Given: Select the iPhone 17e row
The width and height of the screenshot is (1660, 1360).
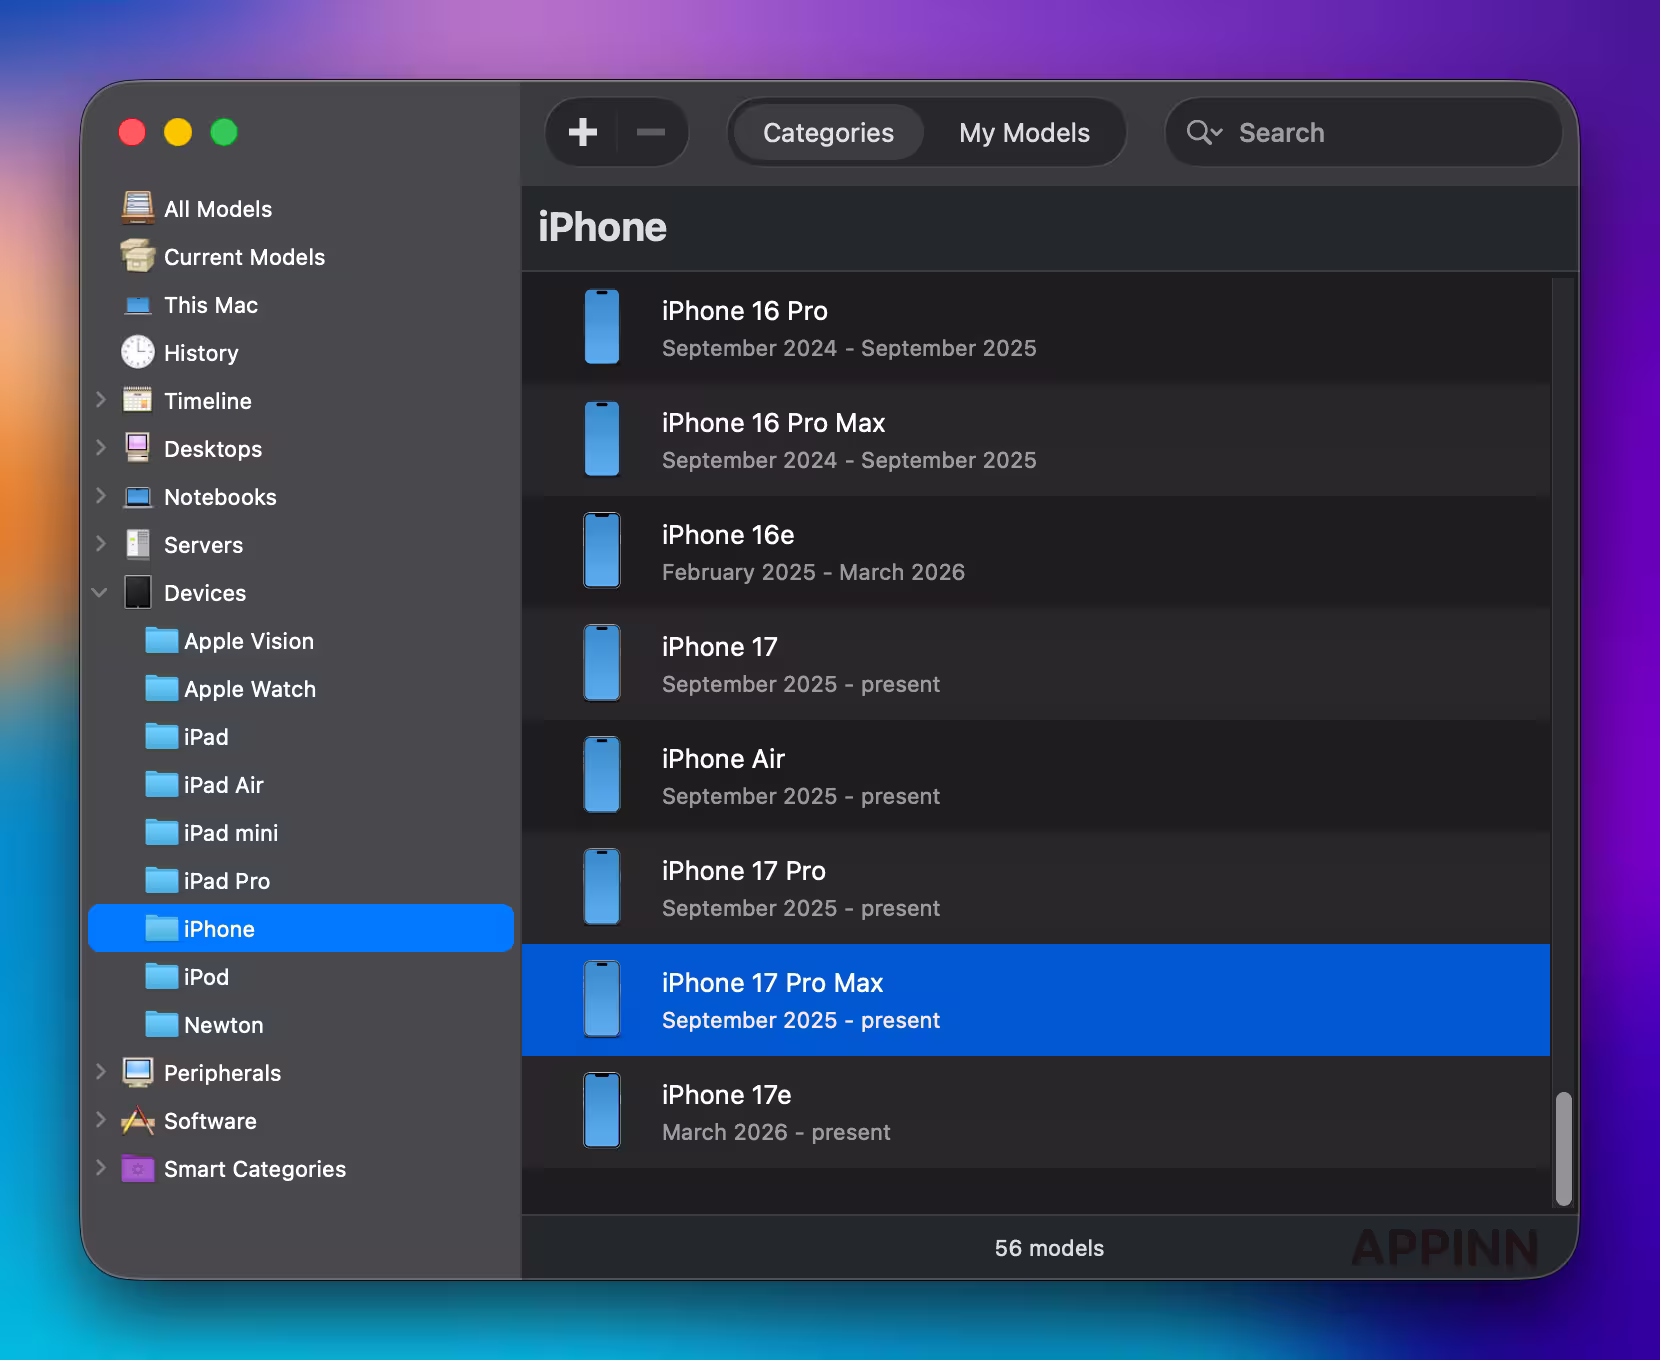Looking at the screenshot, I should click(1035, 1112).
